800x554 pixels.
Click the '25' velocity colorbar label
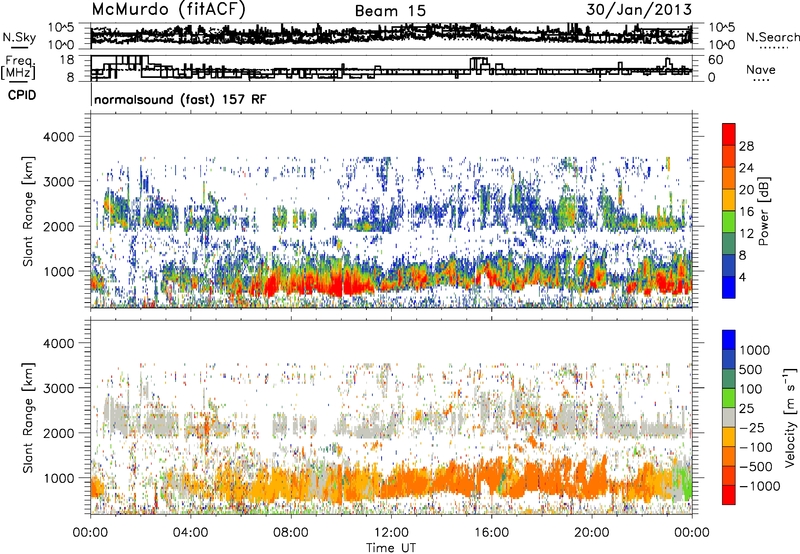pyautogui.click(x=747, y=409)
